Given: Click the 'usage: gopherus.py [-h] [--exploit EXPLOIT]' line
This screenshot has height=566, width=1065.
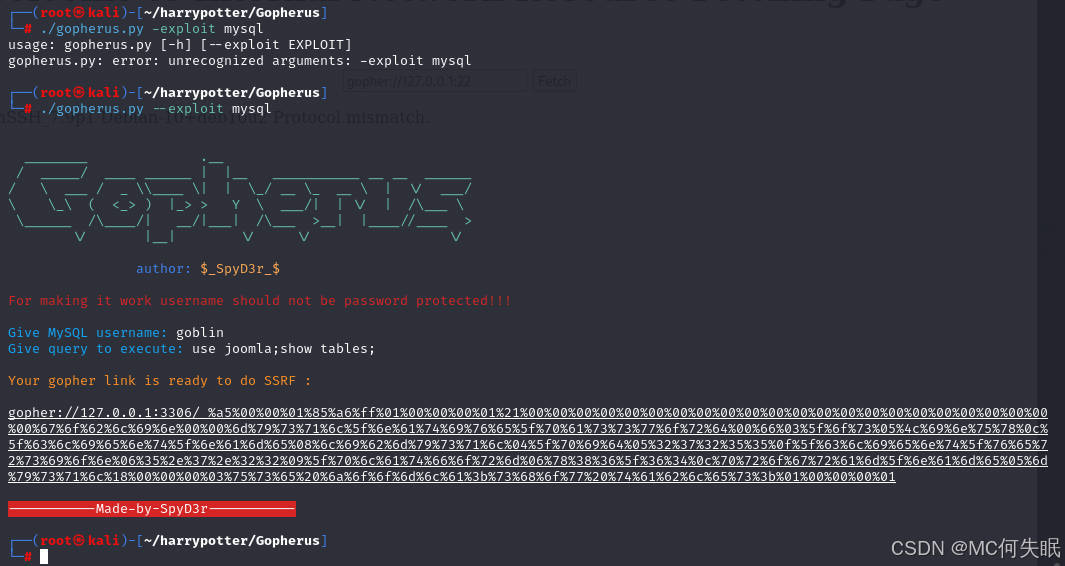Looking at the screenshot, I should pos(180,45).
